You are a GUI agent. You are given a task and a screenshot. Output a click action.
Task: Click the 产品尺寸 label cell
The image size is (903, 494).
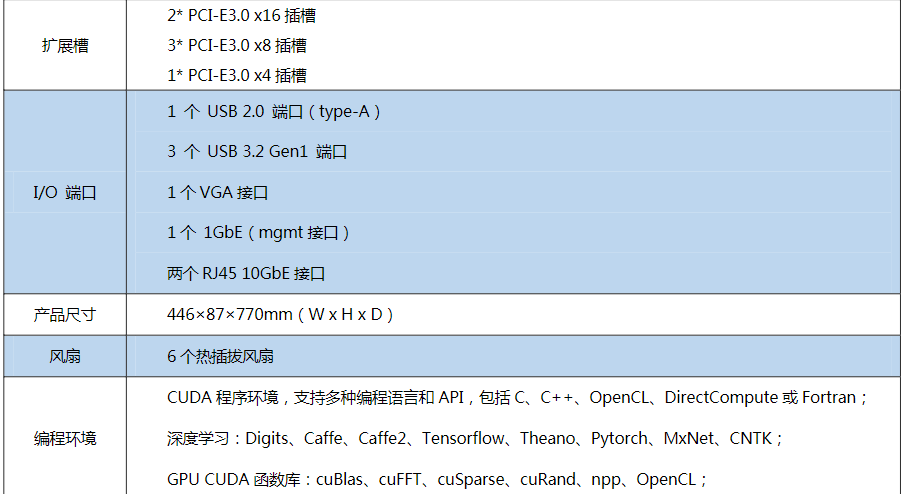65,315
